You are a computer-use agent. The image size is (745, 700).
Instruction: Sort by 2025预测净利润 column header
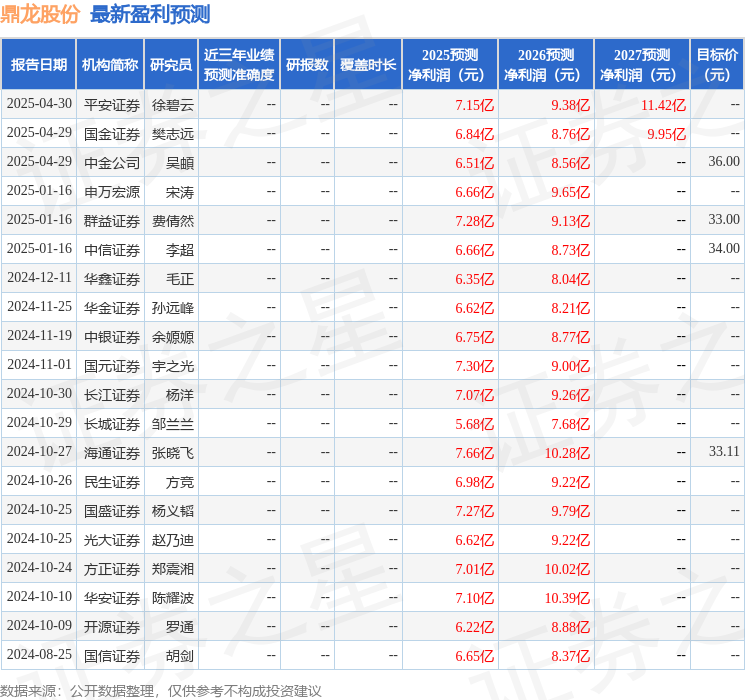click(450, 65)
